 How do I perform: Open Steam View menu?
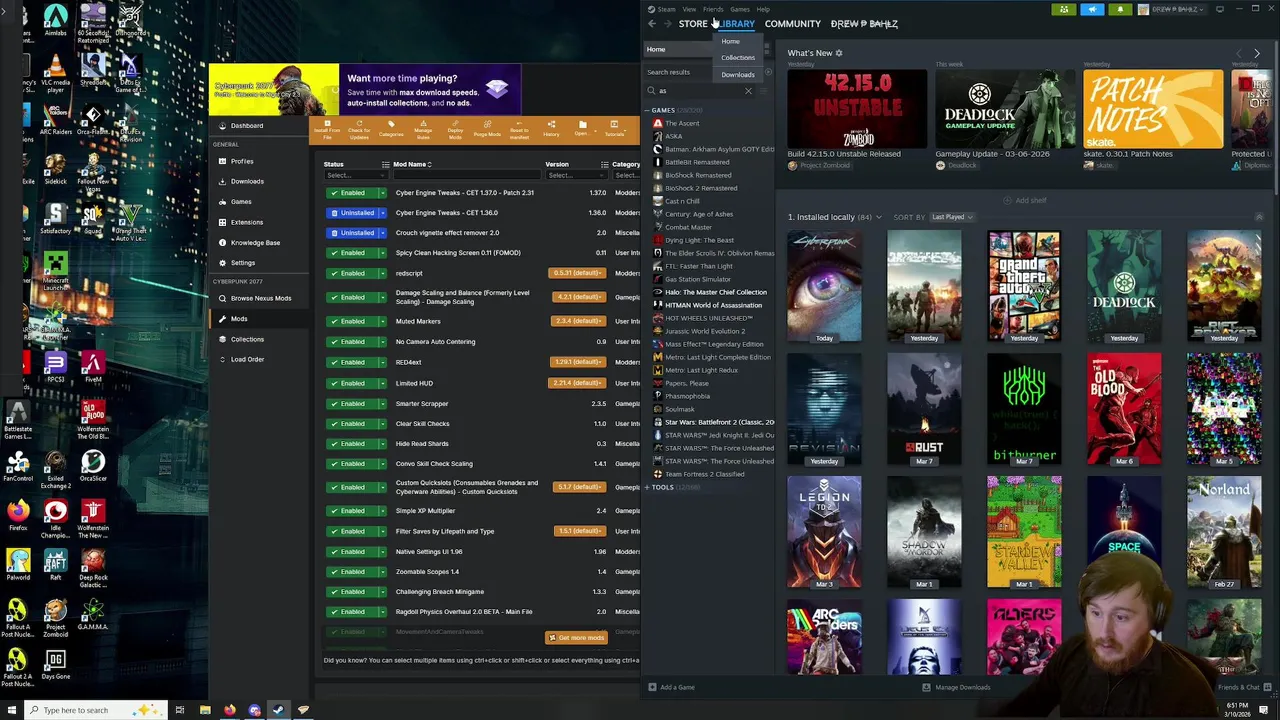pyautogui.click(x=689, y=9)
